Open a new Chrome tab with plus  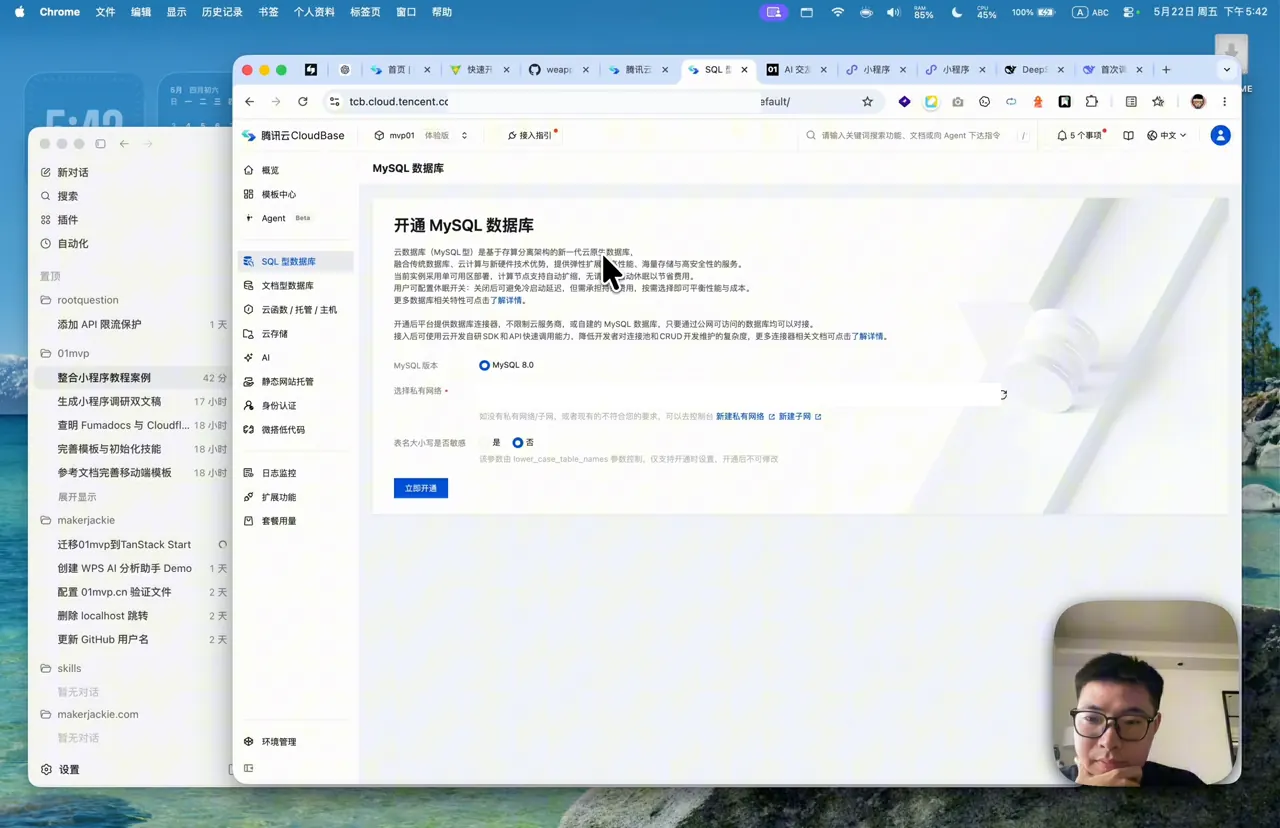click(1166, 70)
